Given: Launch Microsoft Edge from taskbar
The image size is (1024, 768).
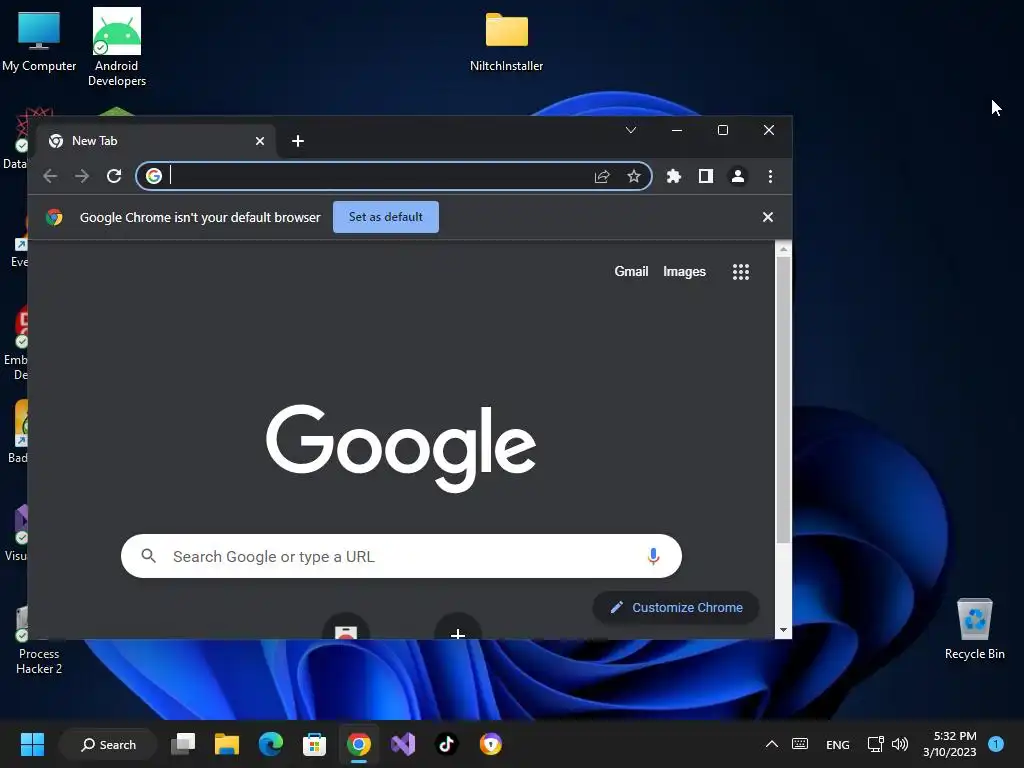Looking at the screenshot, I should click(271, 744).
